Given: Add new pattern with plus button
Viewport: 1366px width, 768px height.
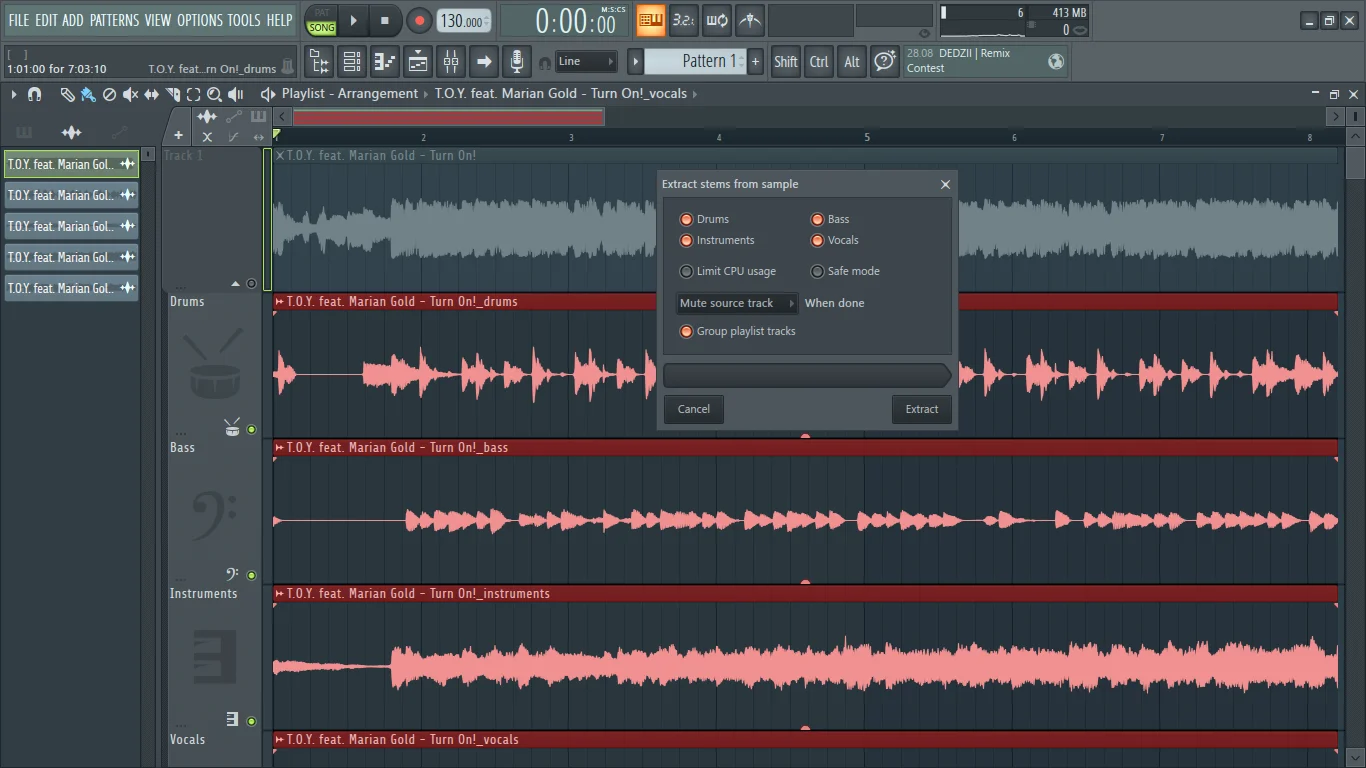Looking at the screenshot, I should click(756, 61).
